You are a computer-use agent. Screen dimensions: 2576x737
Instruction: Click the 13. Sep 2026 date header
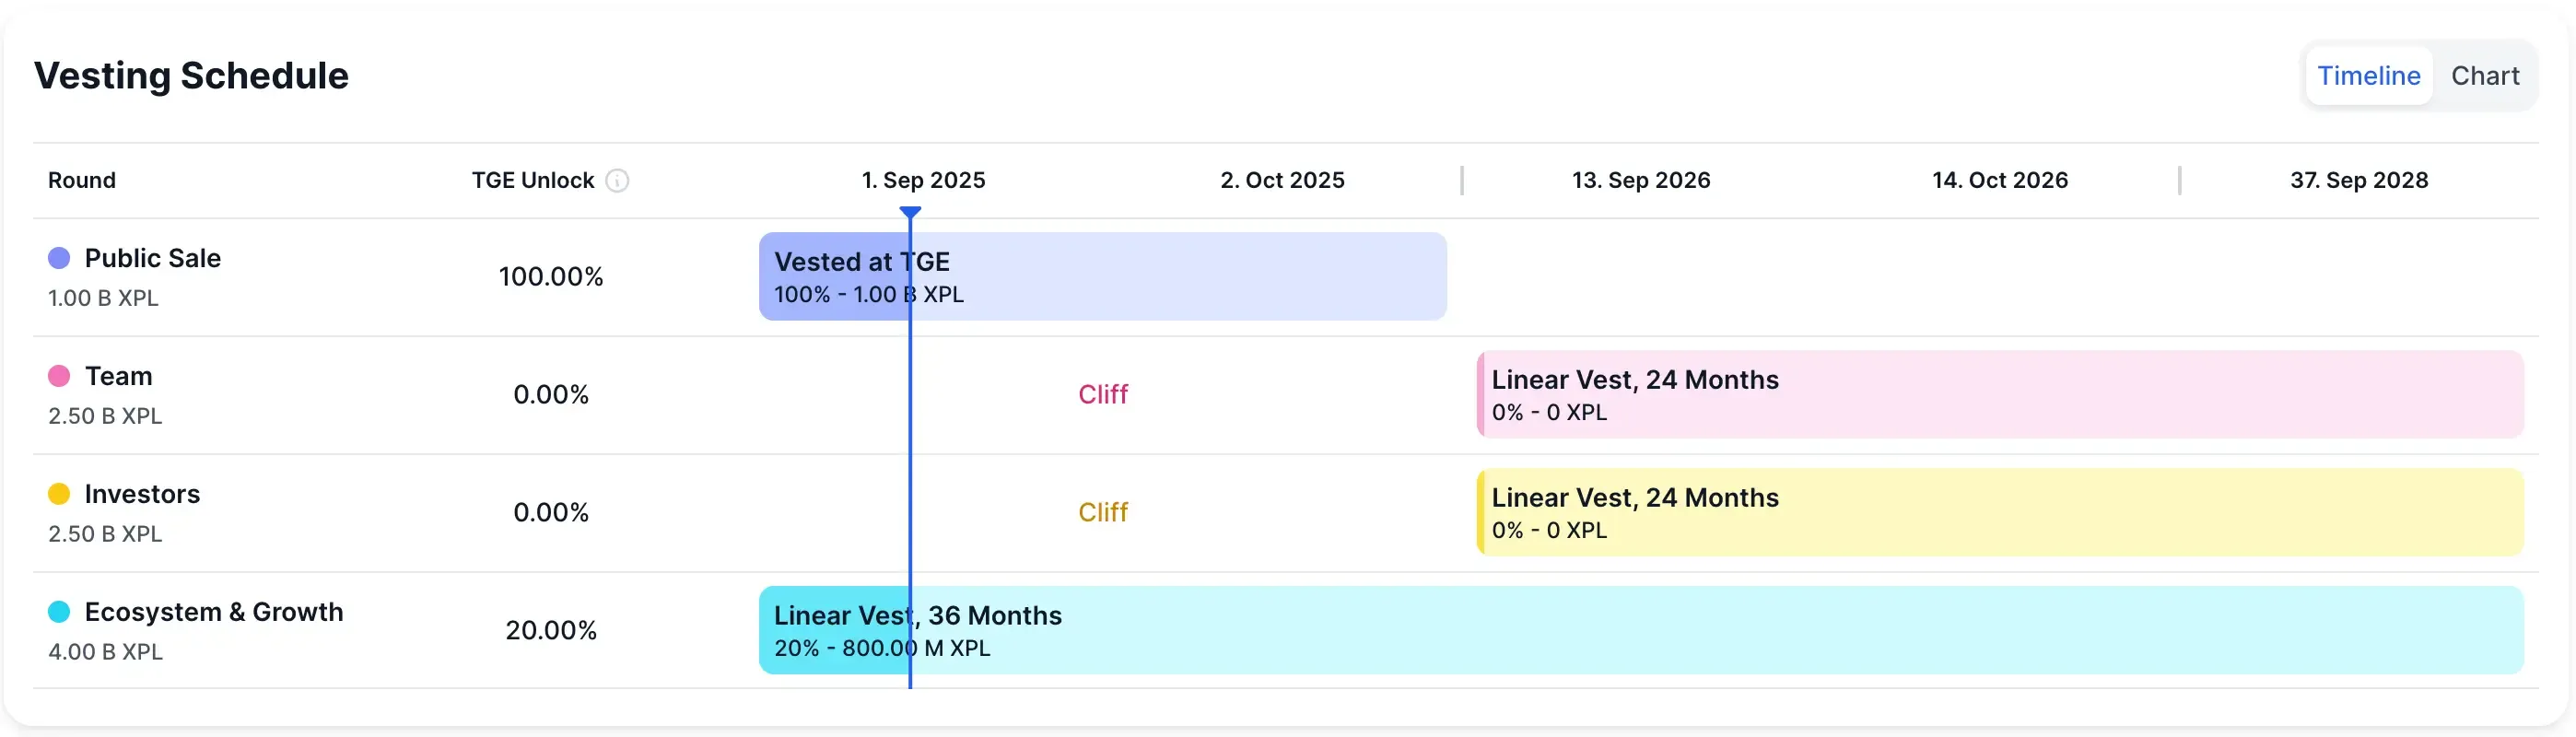pyautogui.click(x=1641, y=180)
